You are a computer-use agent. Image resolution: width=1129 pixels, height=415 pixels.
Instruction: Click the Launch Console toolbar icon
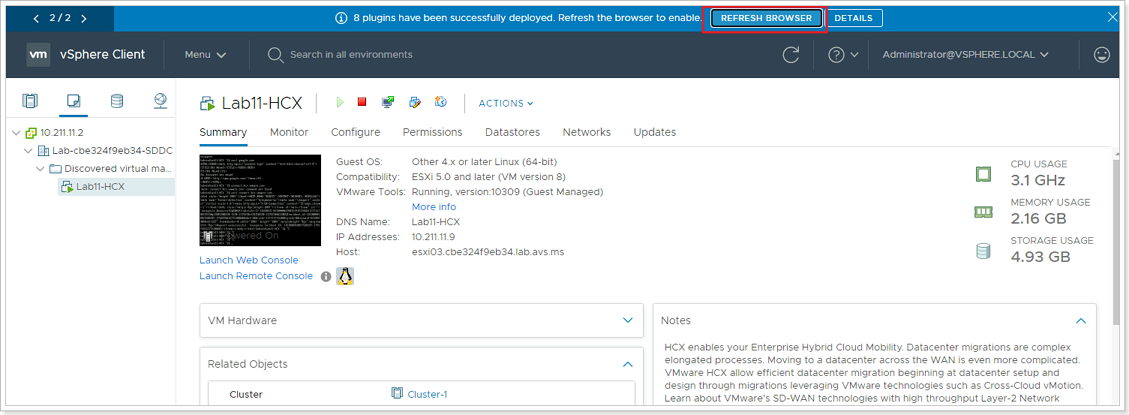388,102
